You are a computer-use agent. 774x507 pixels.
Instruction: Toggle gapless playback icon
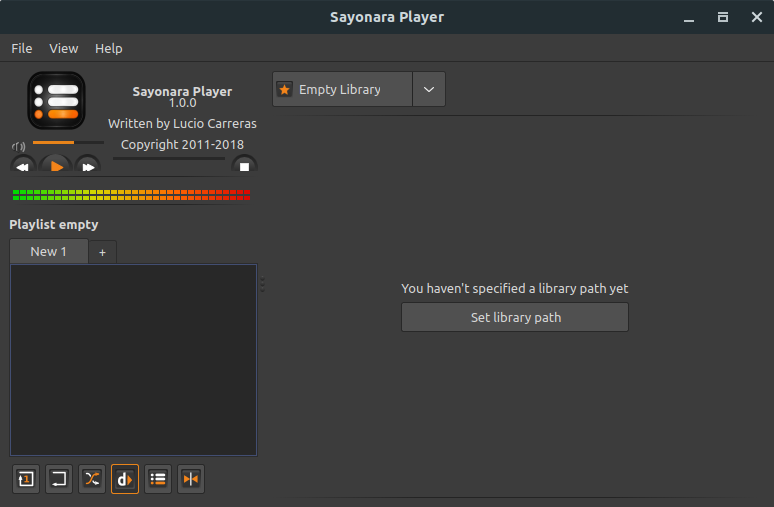coord(191,479)
